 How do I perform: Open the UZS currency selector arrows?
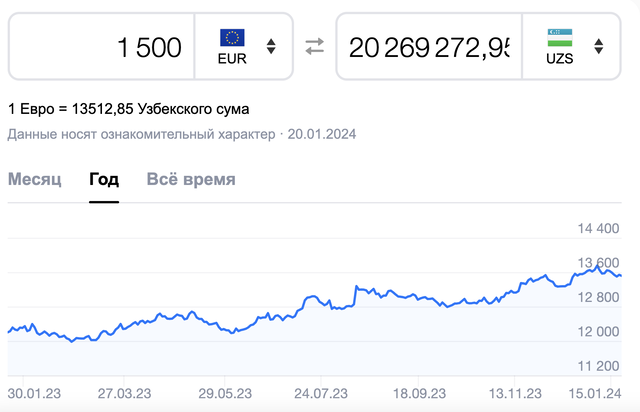click(598, 47)
